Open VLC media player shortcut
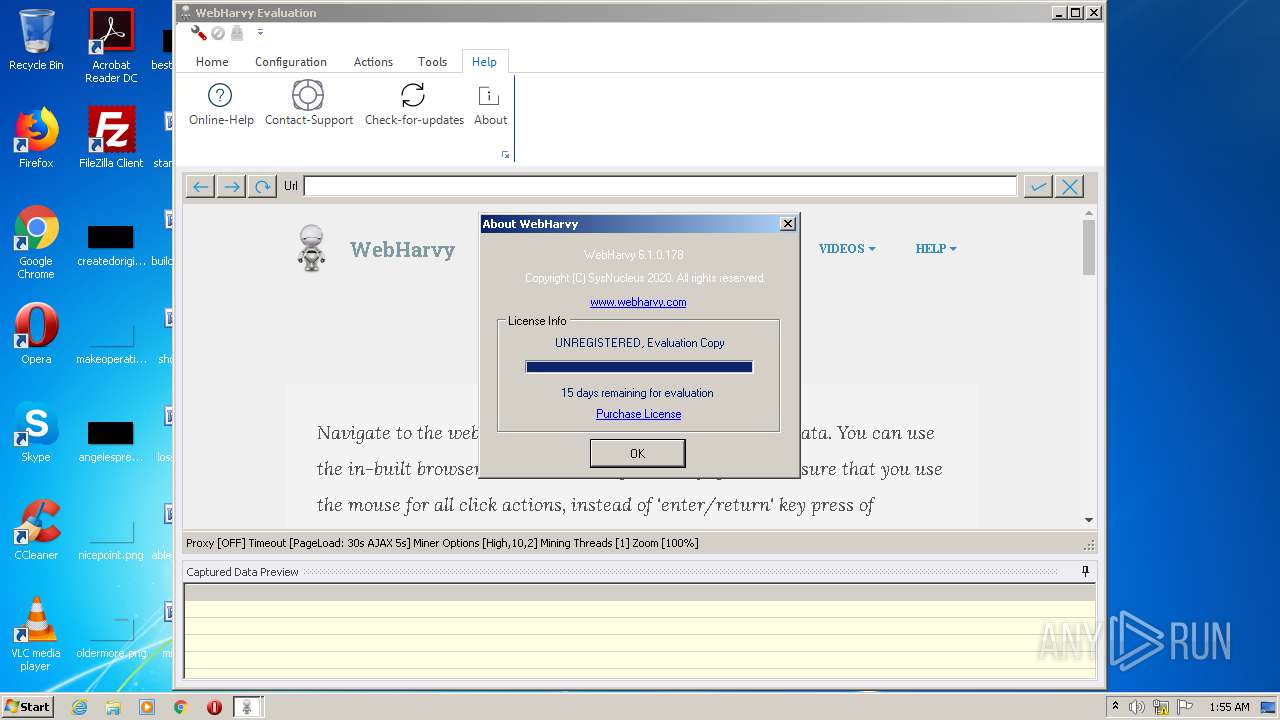Image resolution: width=1280 pixels, height=720 pixels. pos(36,634)
